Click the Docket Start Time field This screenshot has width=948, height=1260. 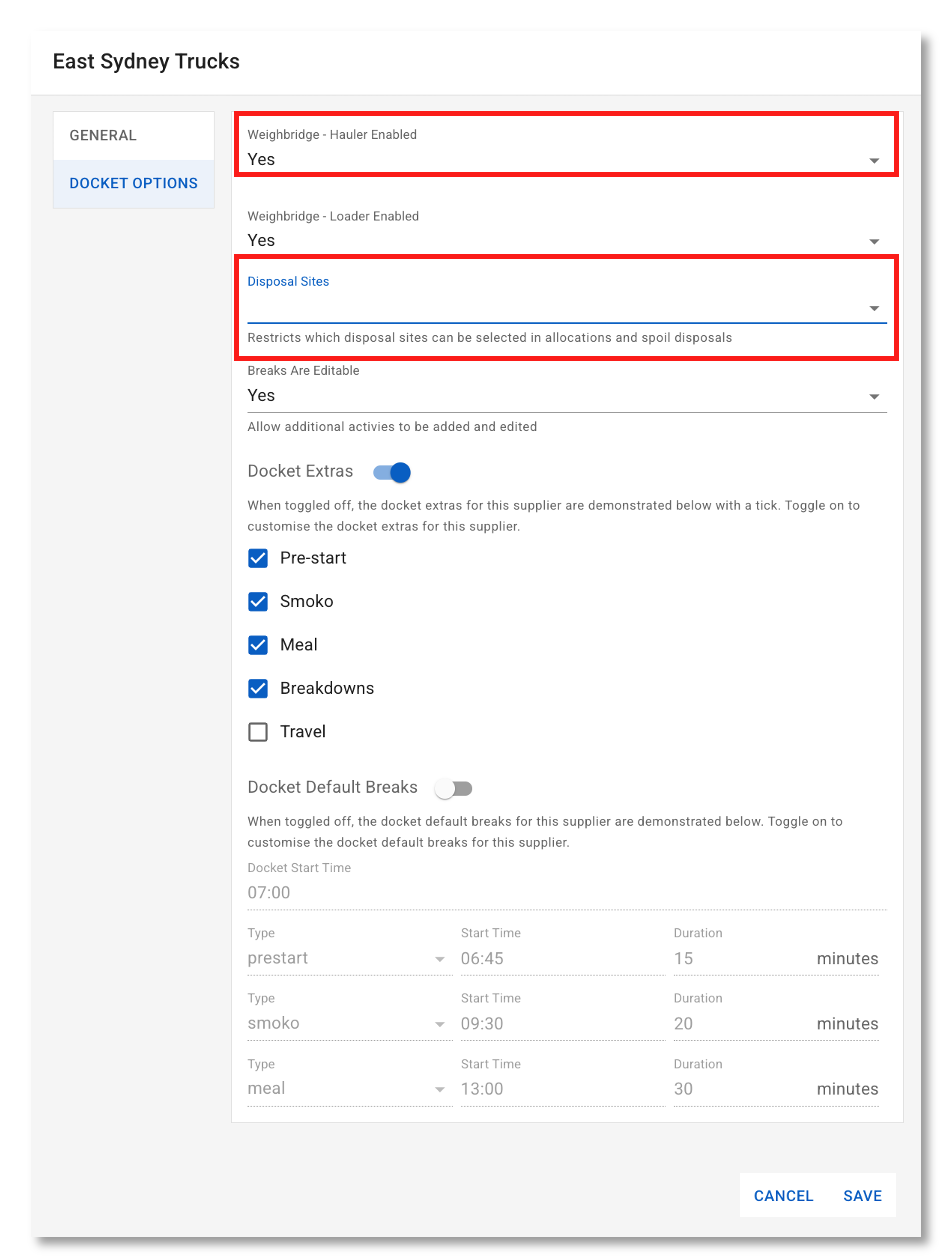click(566, 893)
